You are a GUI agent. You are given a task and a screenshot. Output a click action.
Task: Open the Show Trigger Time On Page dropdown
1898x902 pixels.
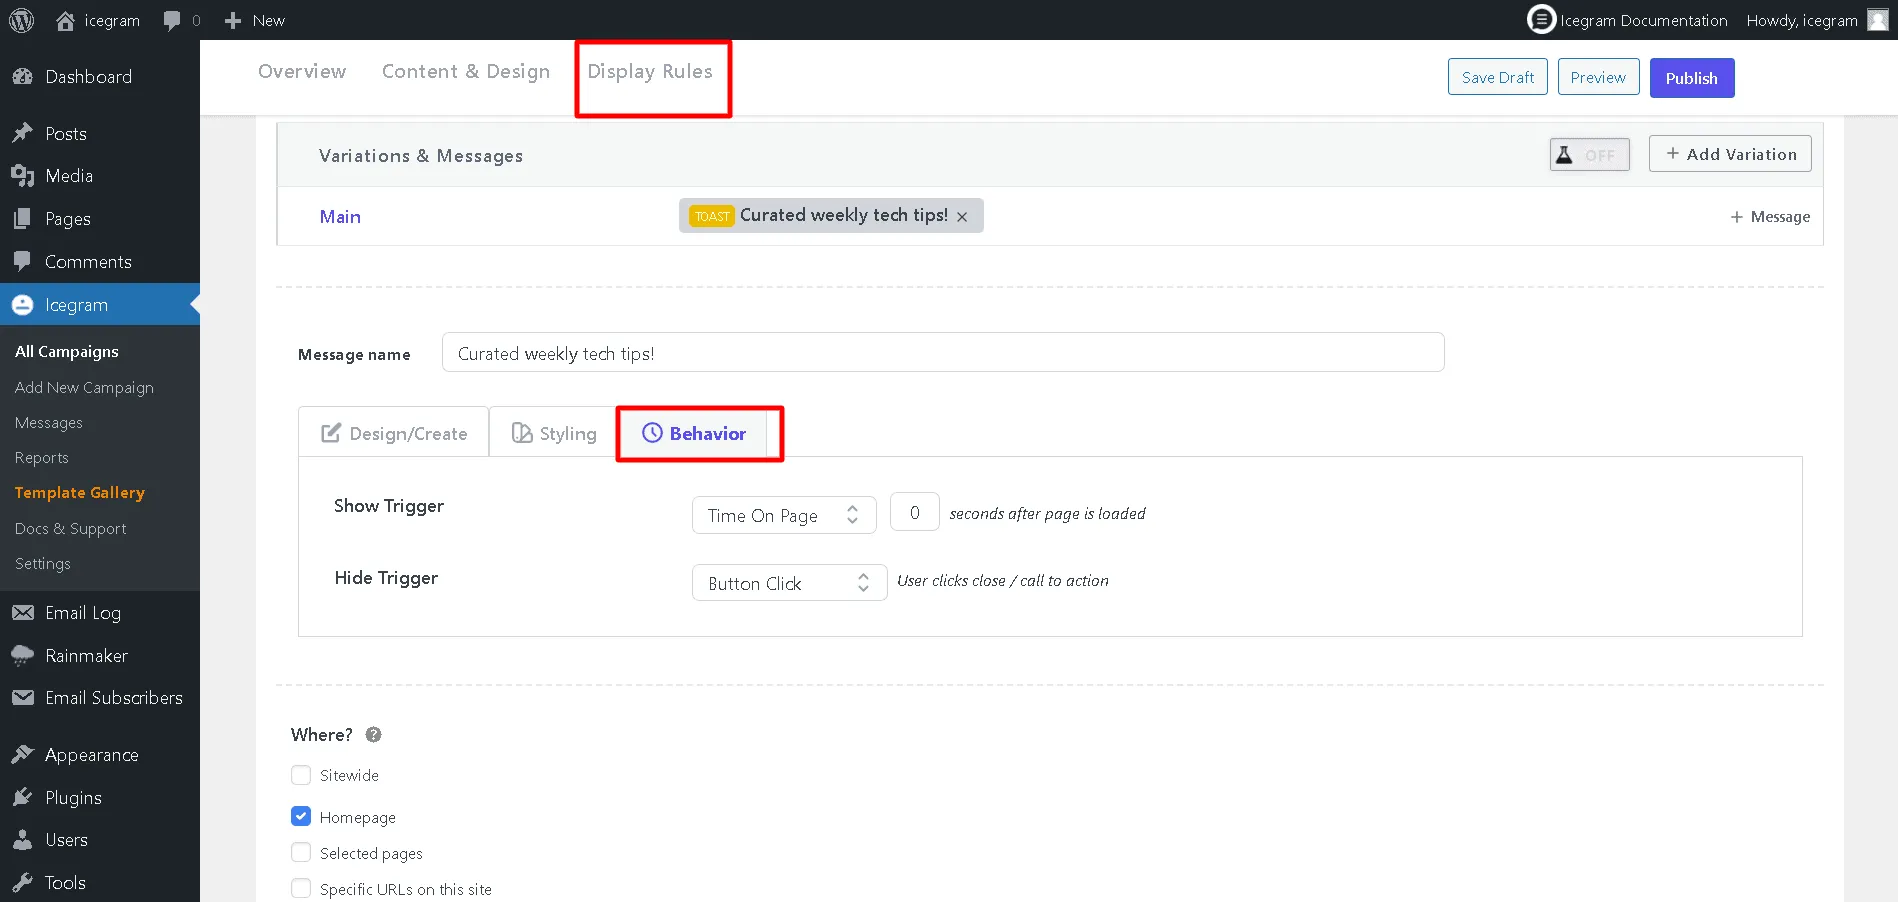coord(784,515)
